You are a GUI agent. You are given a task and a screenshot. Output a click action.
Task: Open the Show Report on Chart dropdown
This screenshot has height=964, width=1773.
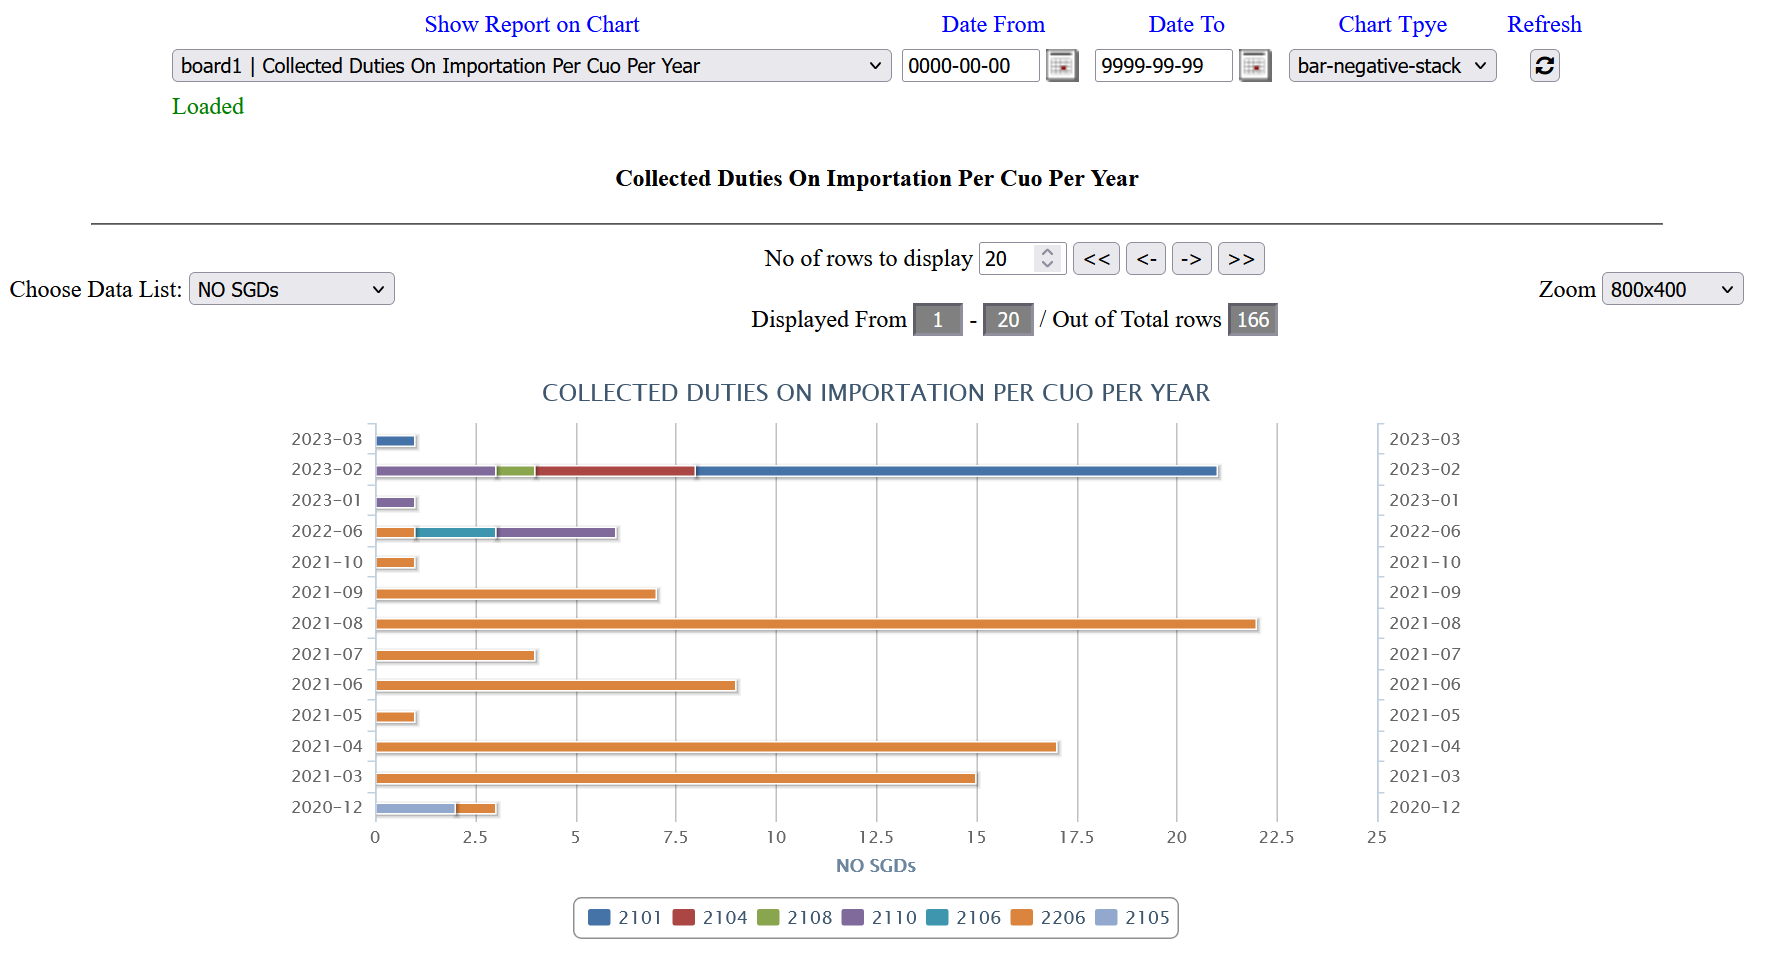(531, 66)
